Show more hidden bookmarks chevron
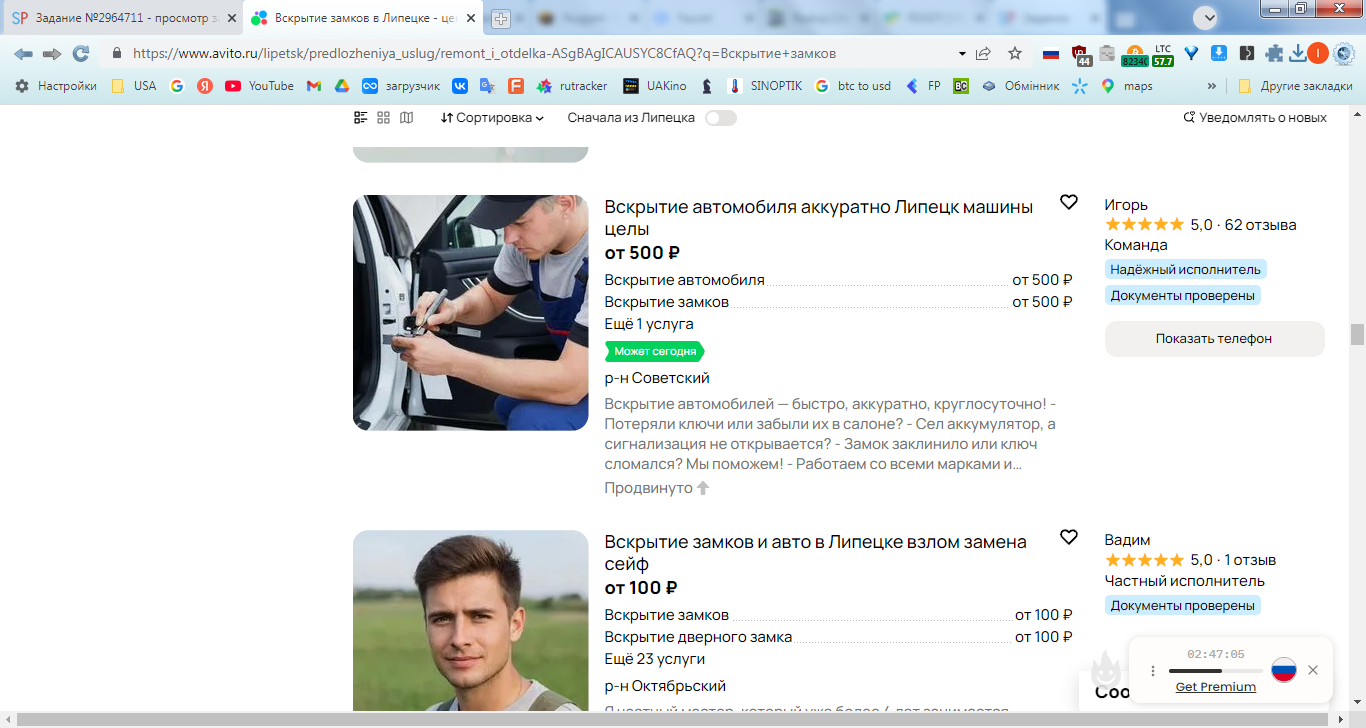1366x728 pixels. click(x=1212, y=86)
